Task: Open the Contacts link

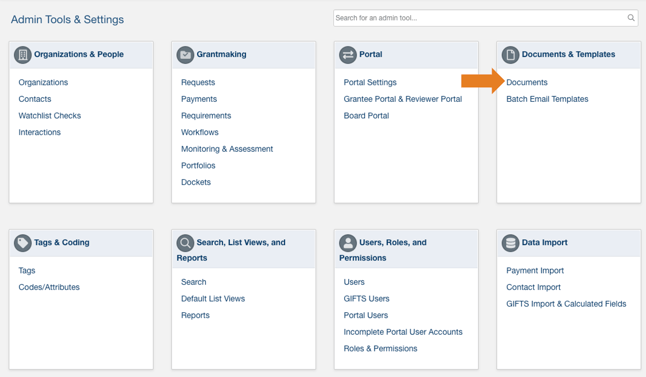Action: coord(35,99)
